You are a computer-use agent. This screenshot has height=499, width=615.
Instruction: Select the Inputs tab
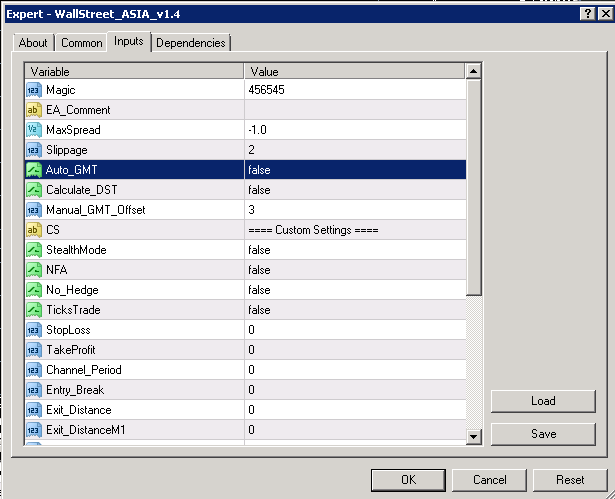click(x=129, y=41)
